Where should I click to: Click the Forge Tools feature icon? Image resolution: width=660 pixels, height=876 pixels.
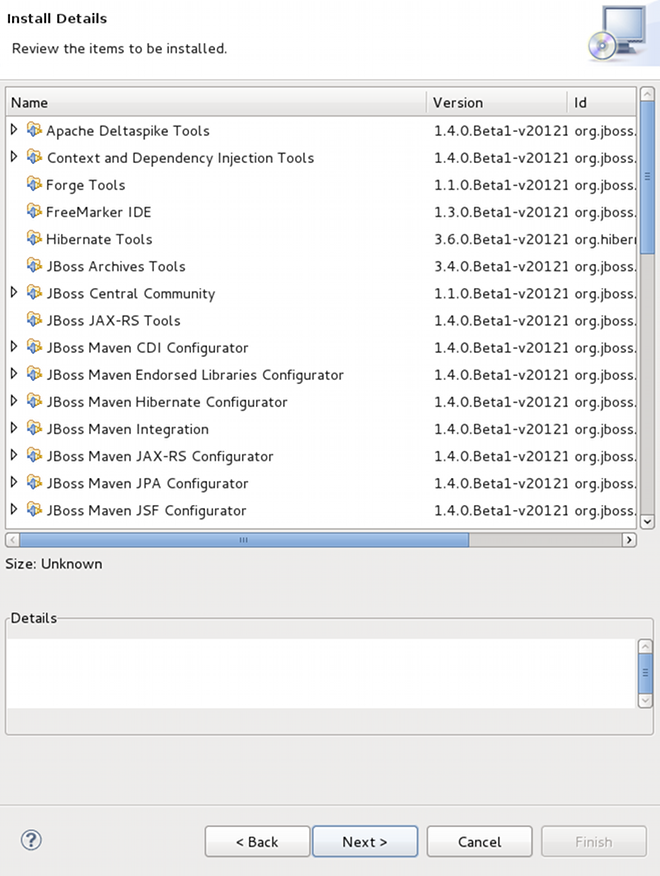coord(34,184)
